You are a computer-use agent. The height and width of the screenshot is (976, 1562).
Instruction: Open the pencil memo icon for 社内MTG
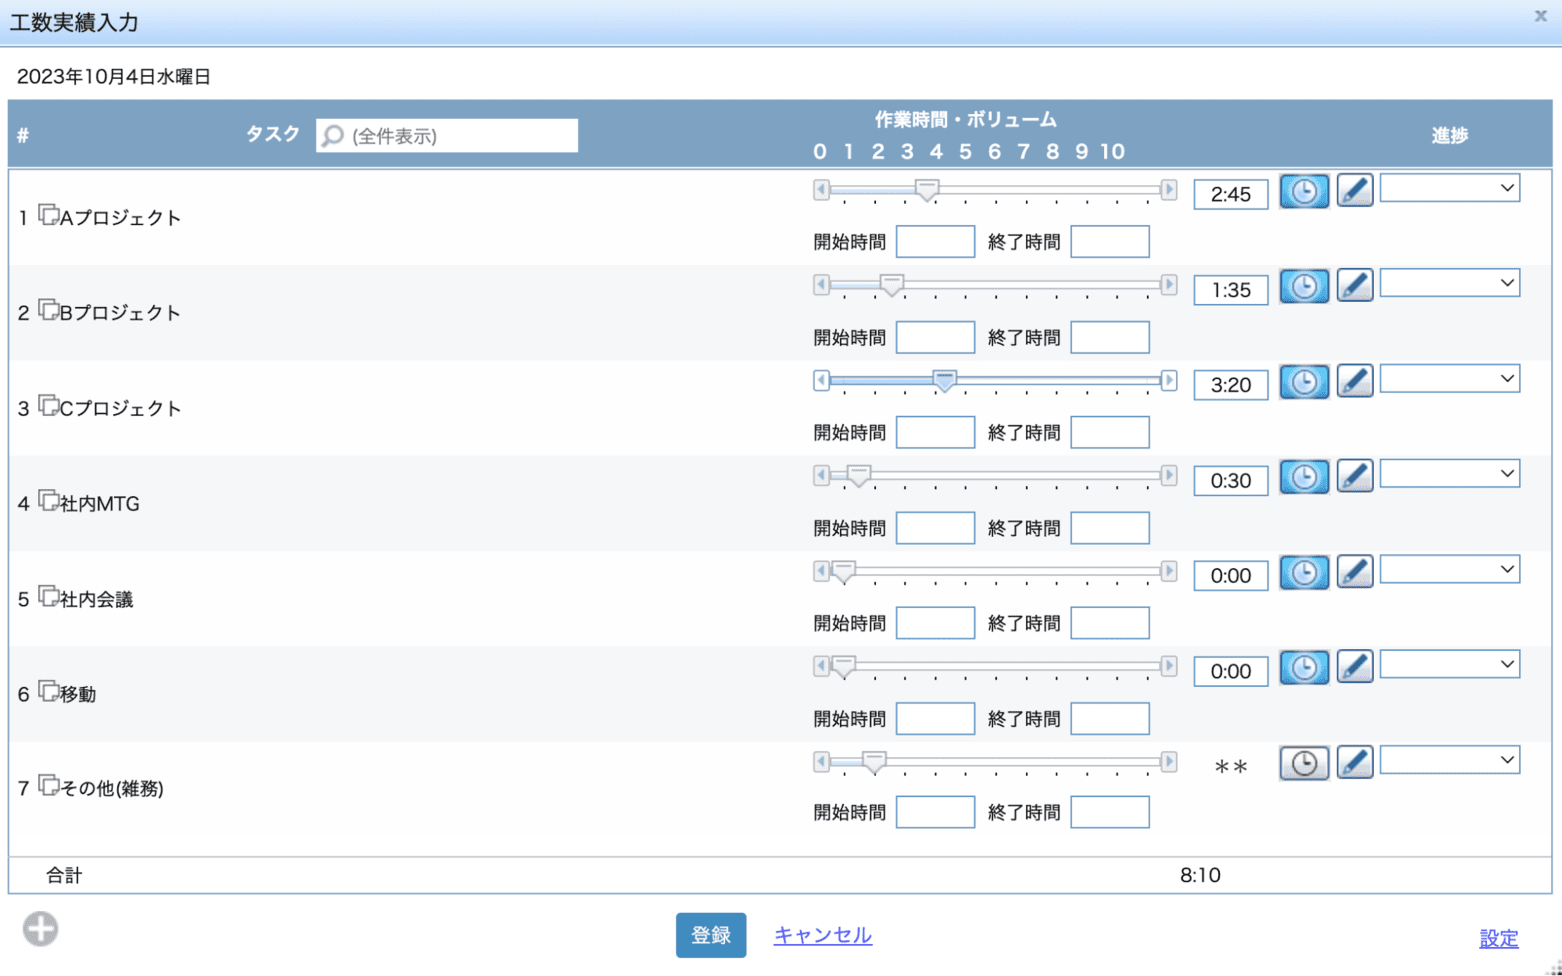point(1354,477)
